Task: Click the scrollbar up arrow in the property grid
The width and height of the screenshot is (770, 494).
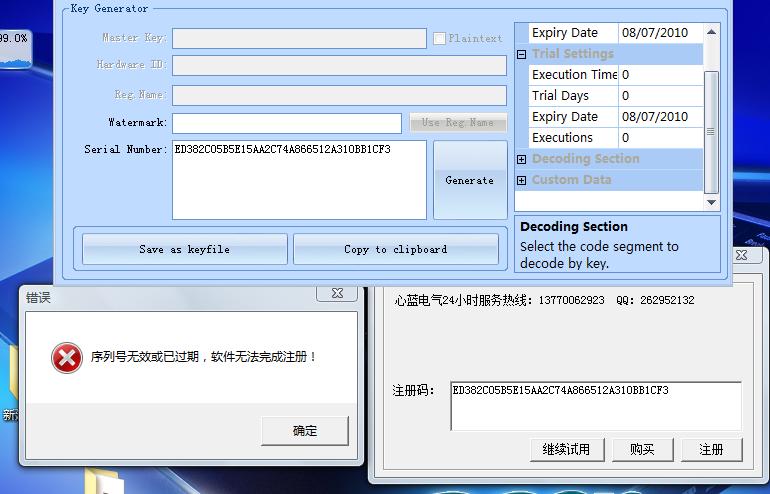Action: coord(711,32)
